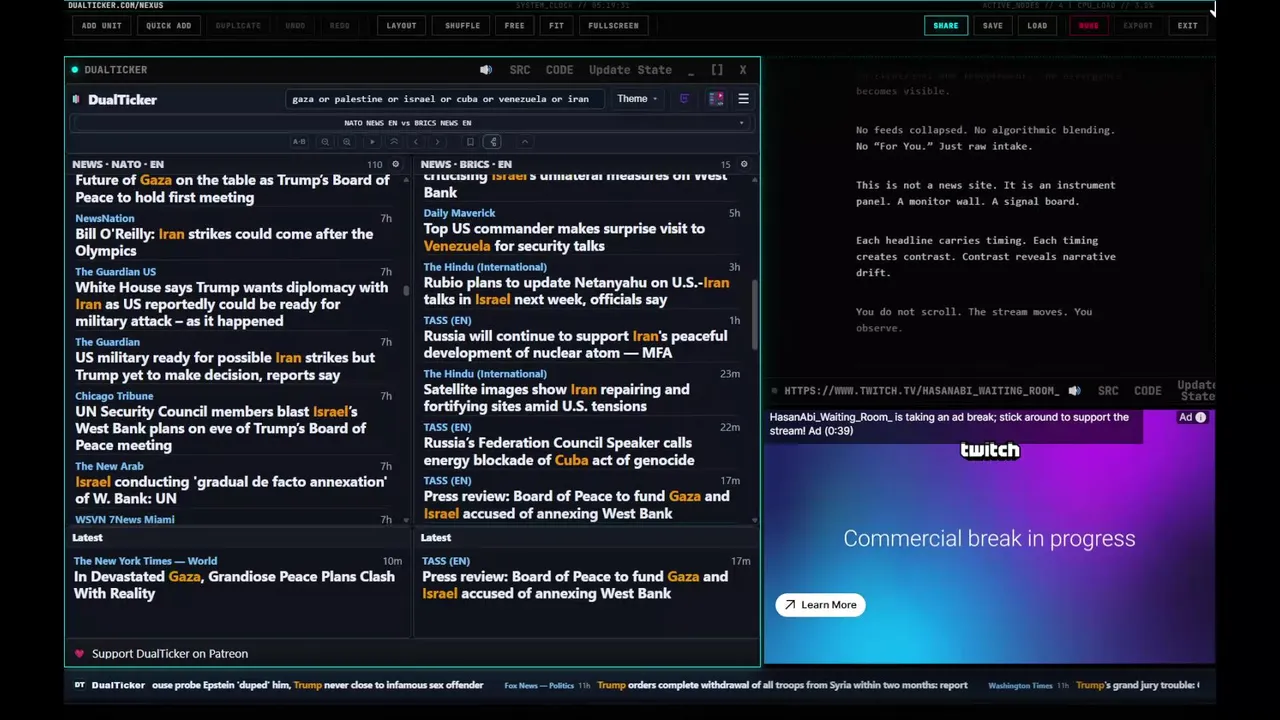Mute the Twitch panel speaker icon

1074,391
